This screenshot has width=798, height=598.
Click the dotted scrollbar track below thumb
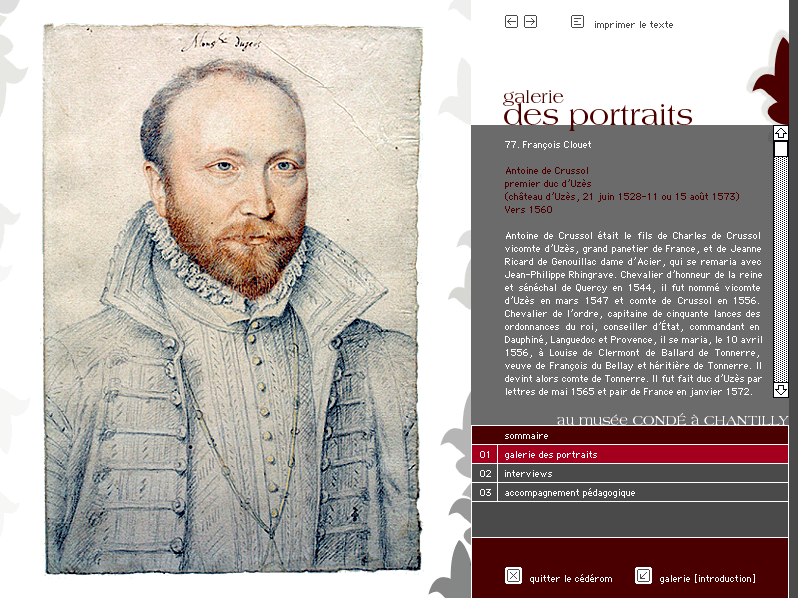click(x=781, y=270)
